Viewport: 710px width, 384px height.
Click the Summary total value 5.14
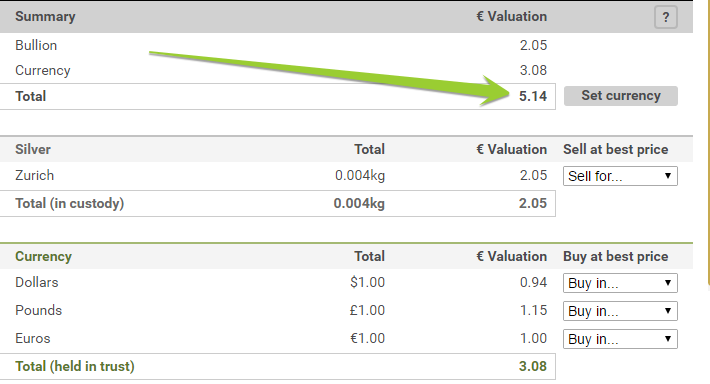[x=533, y=96]
